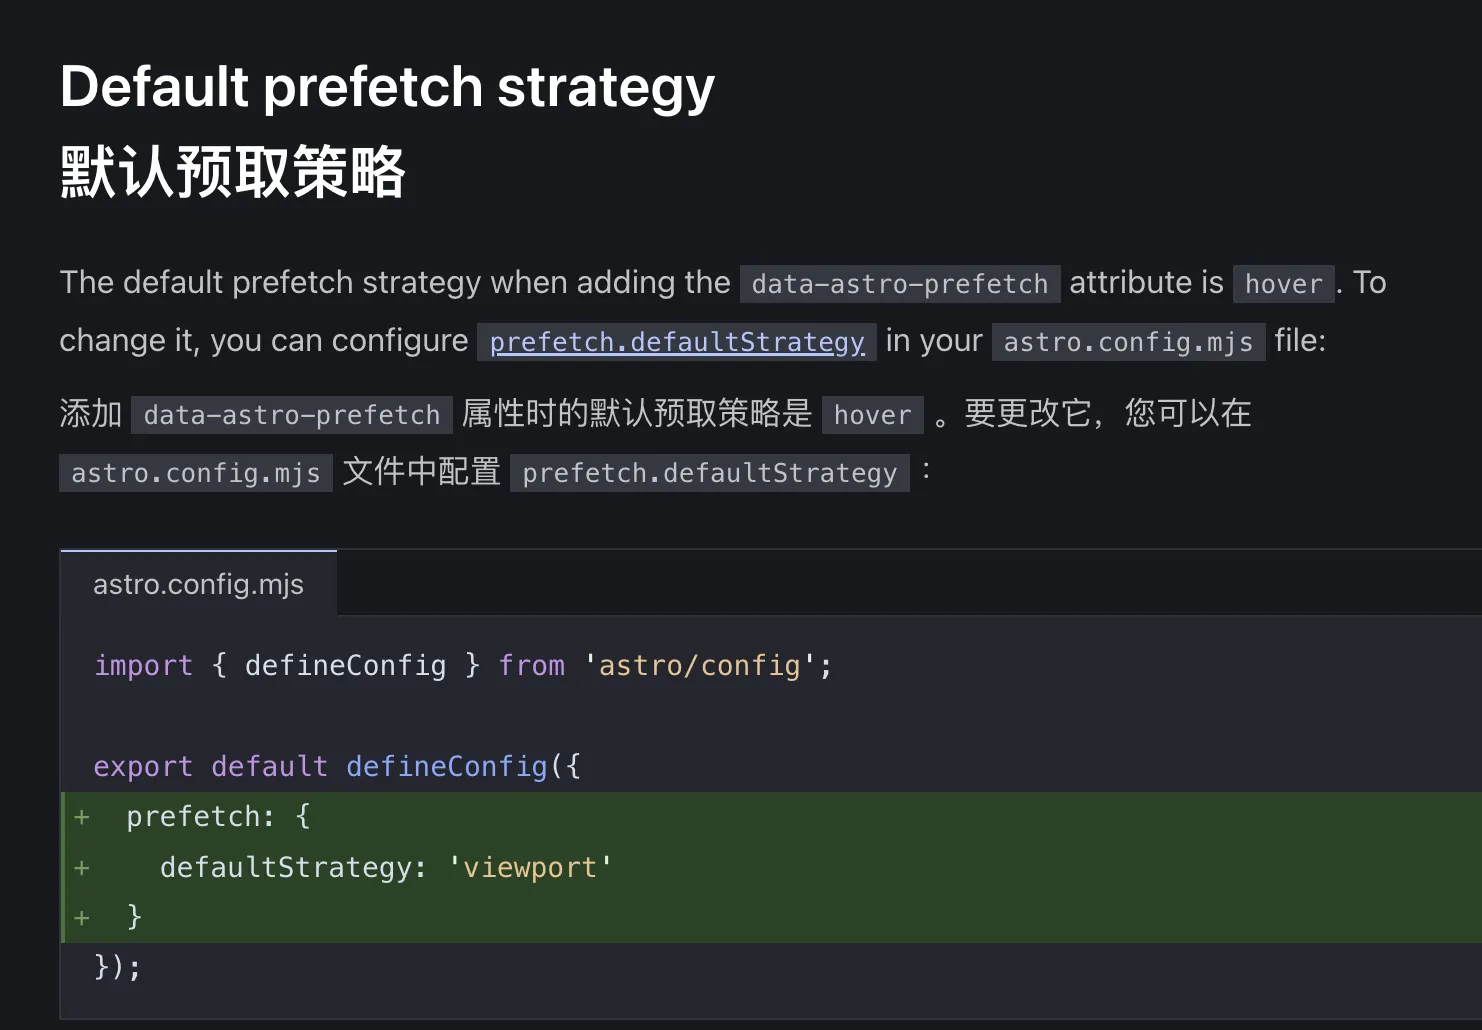Image resolution: width=1482 pixels, height=1030 pixels.
Task: Select the astro.config.mjs code block tab
Action: click(198, 584)
